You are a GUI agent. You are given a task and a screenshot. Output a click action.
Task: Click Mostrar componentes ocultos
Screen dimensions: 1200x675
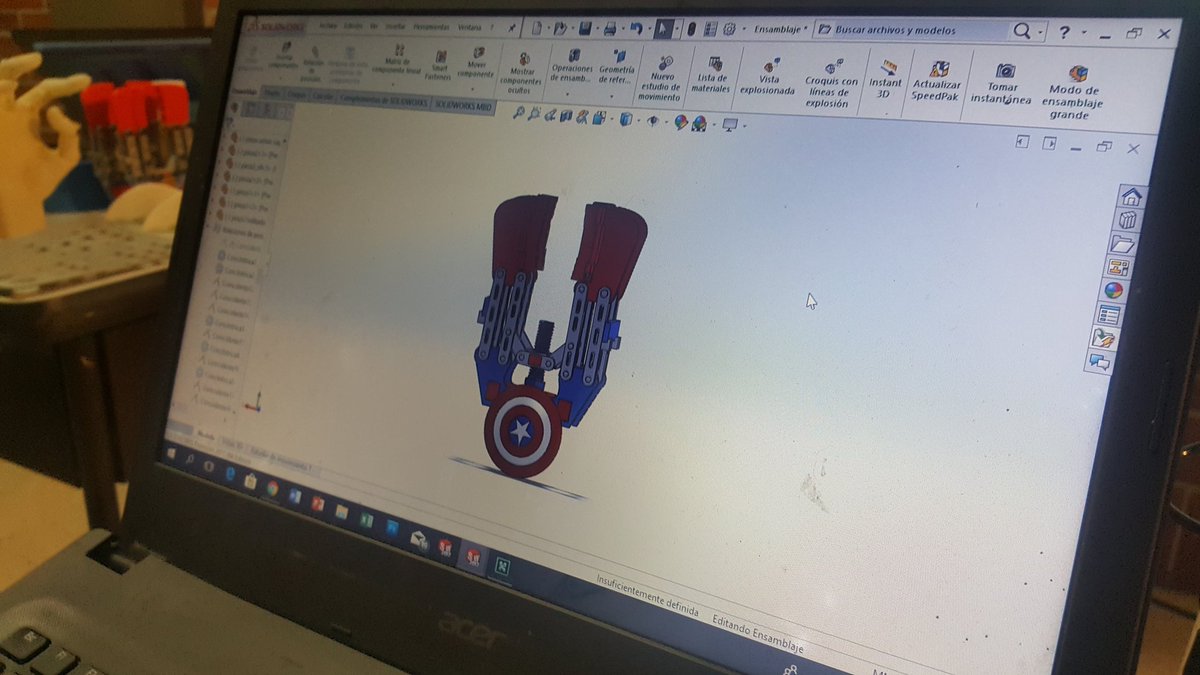(x=521, y=75)
